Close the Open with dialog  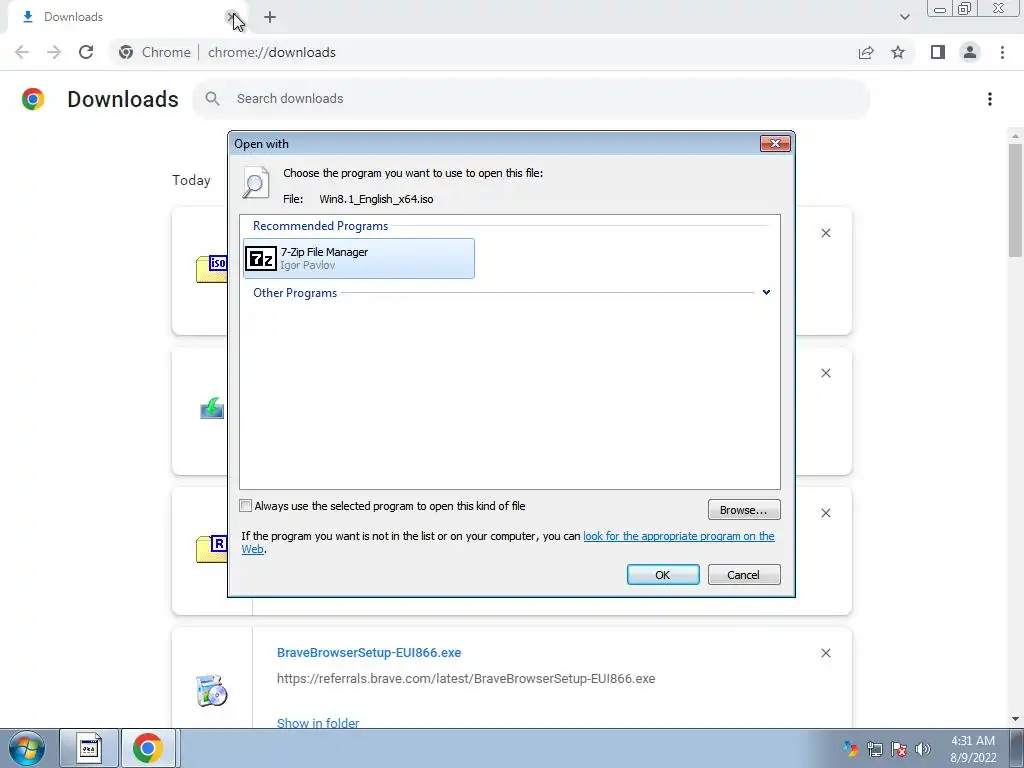(x=775, y=144)
